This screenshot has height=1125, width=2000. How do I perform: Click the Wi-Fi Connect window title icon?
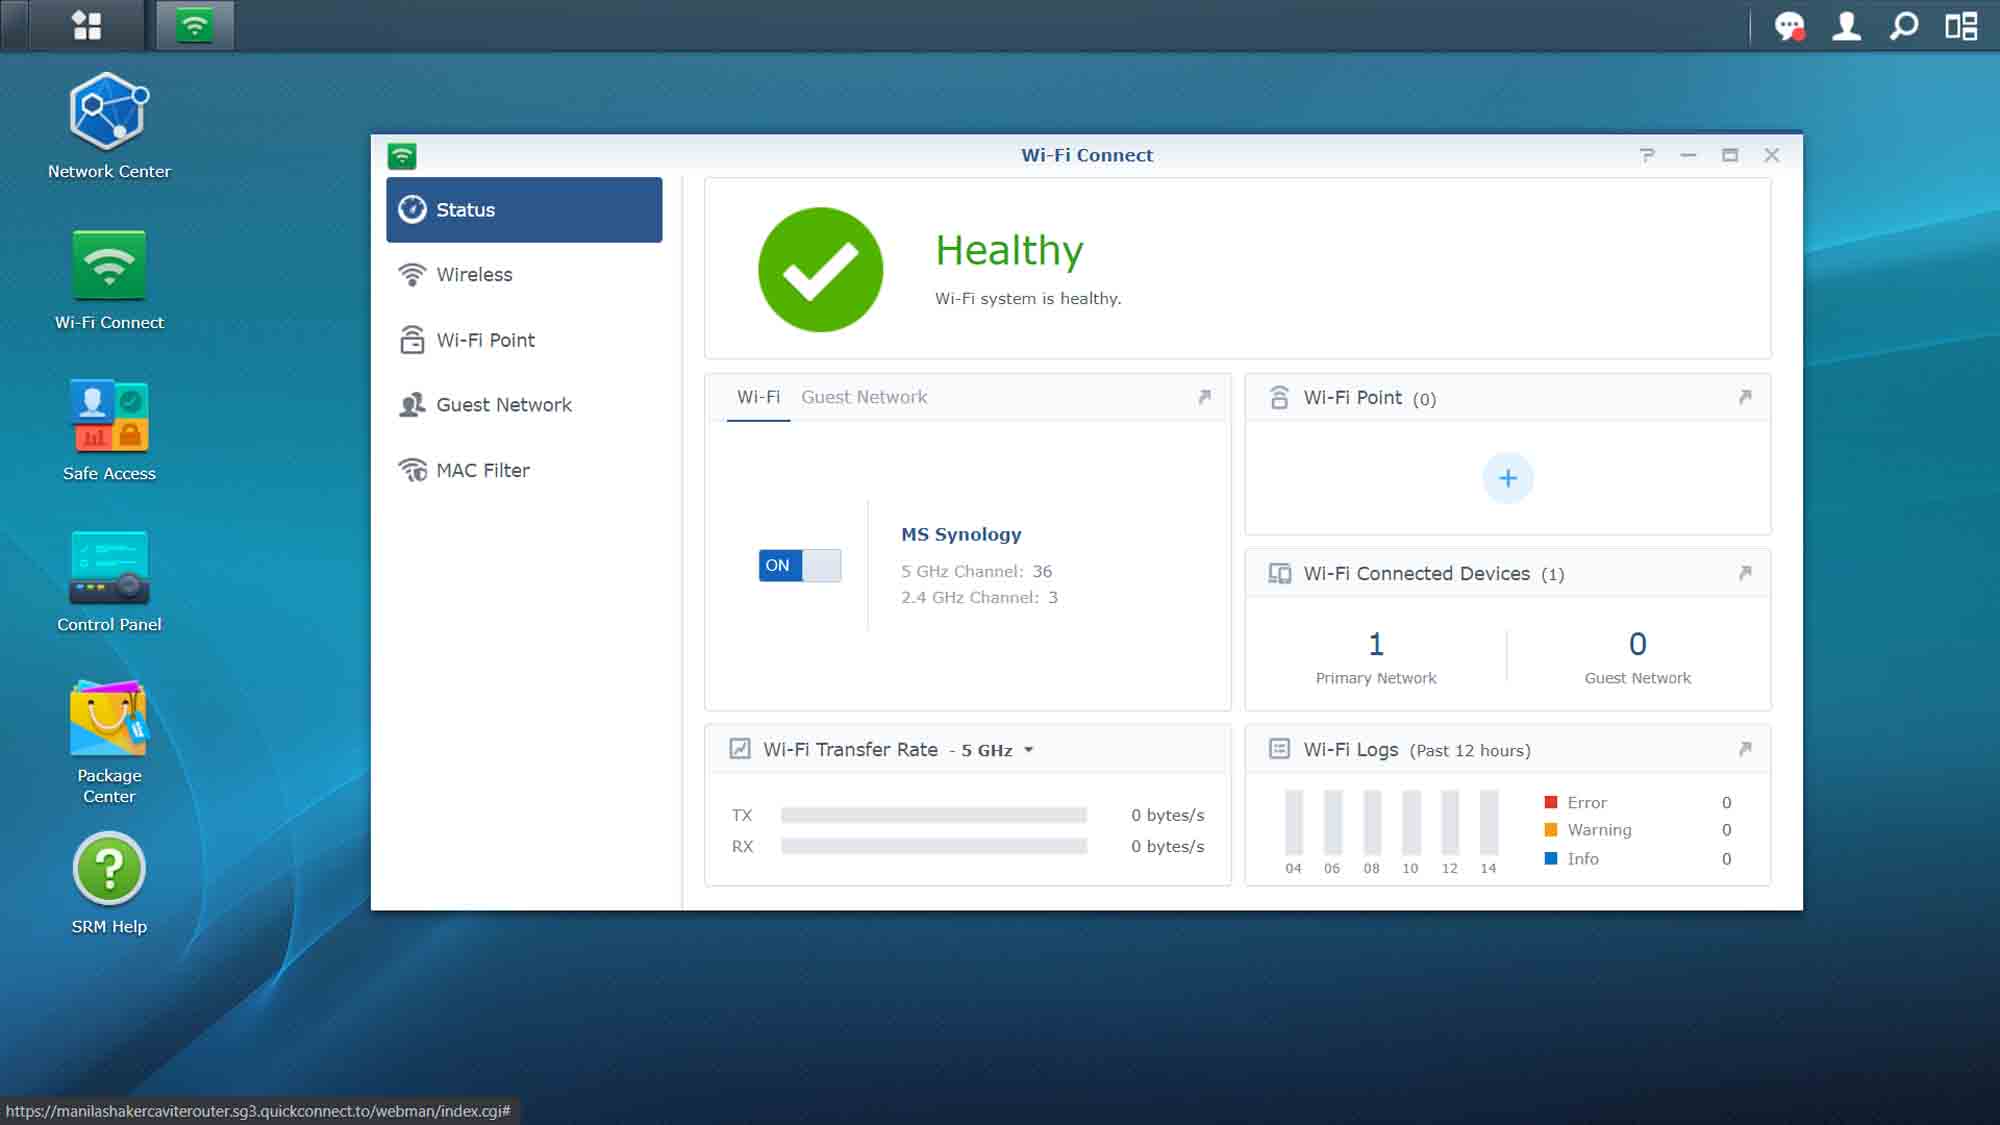click(402, 155)
